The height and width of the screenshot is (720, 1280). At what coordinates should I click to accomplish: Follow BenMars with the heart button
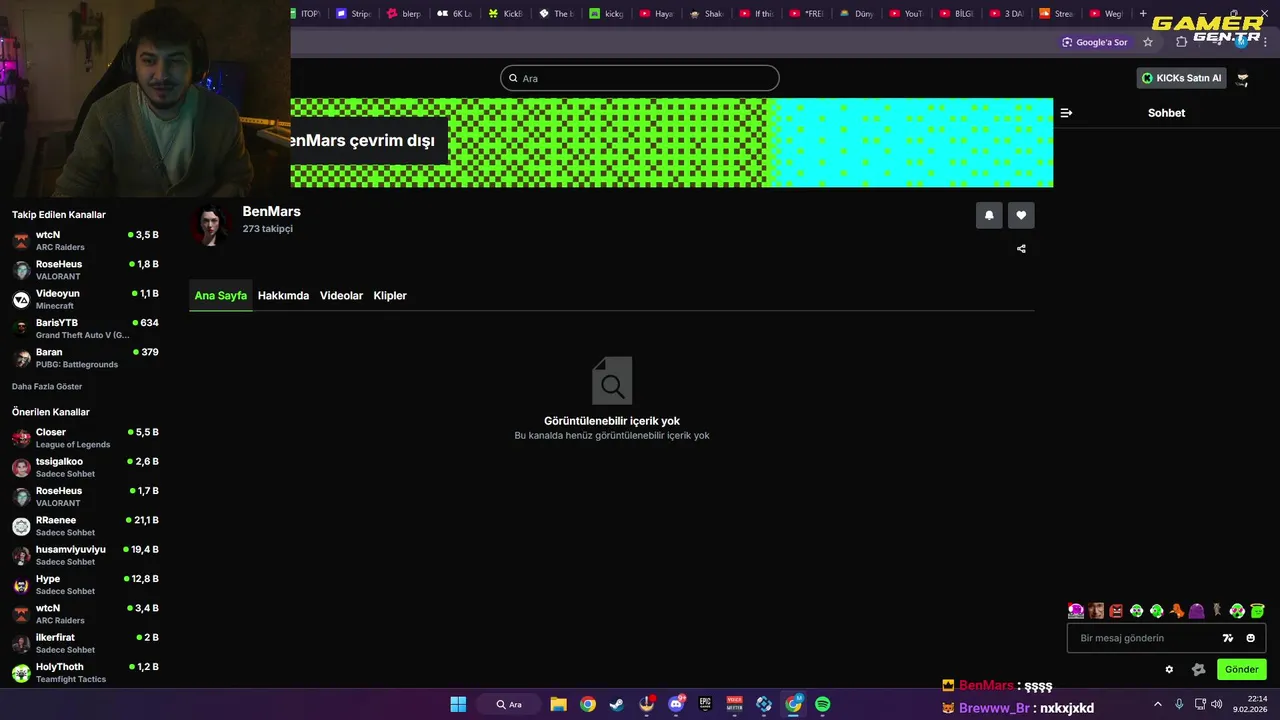click(1021, 215)
